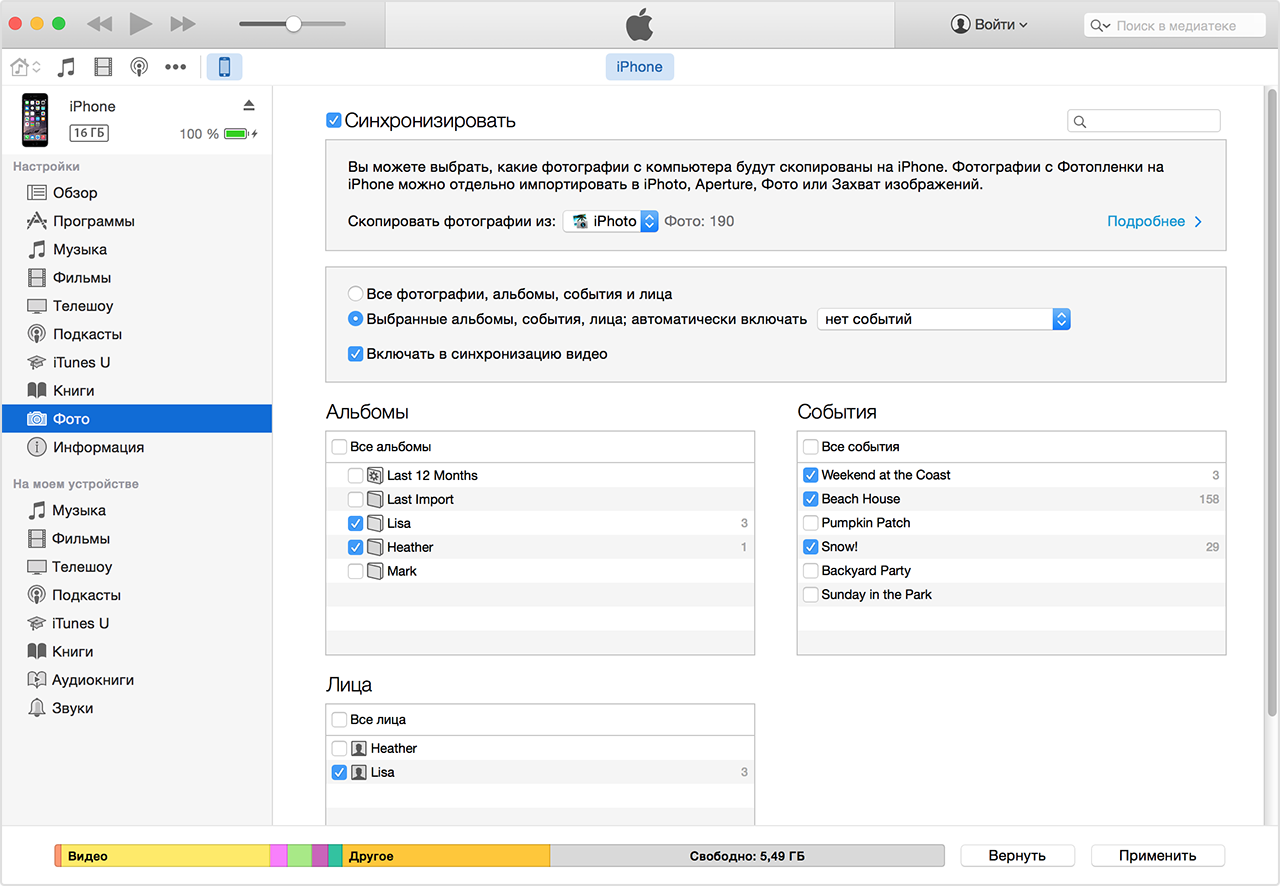Check the Sunday in the Park event

(x=811, y=595)
